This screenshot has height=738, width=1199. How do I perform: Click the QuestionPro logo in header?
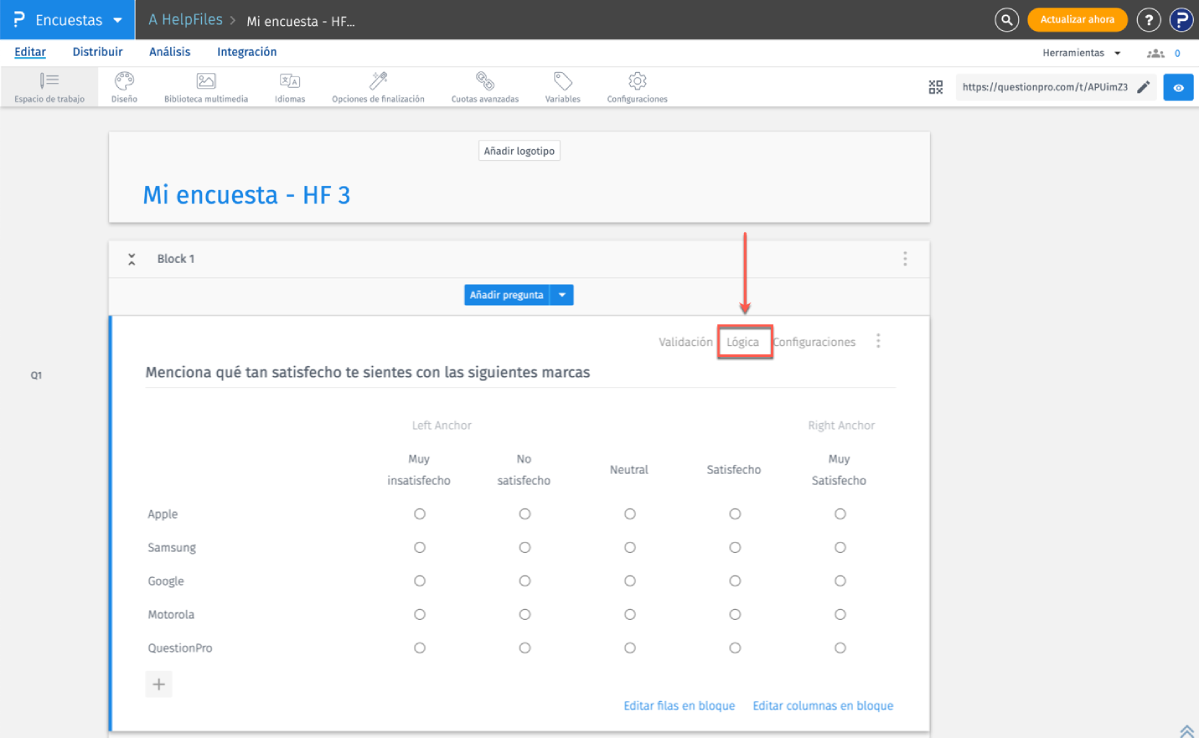(x=19, y=19)
